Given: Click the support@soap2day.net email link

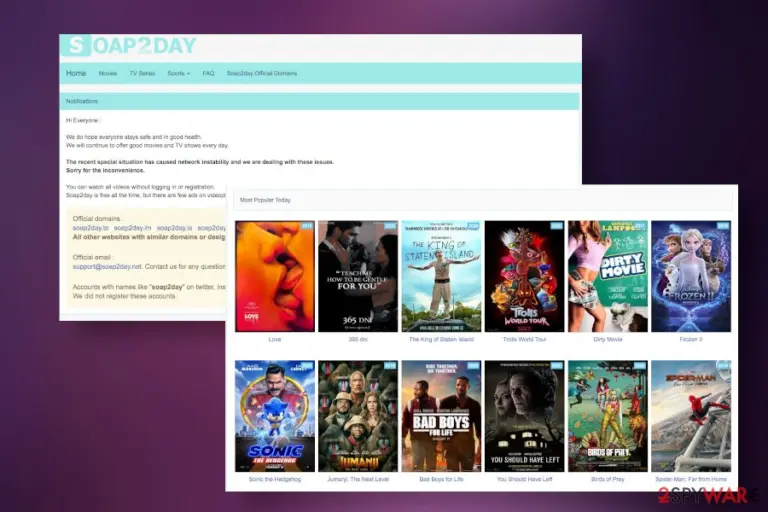Looking at the screenshot, I should point(107,267).
